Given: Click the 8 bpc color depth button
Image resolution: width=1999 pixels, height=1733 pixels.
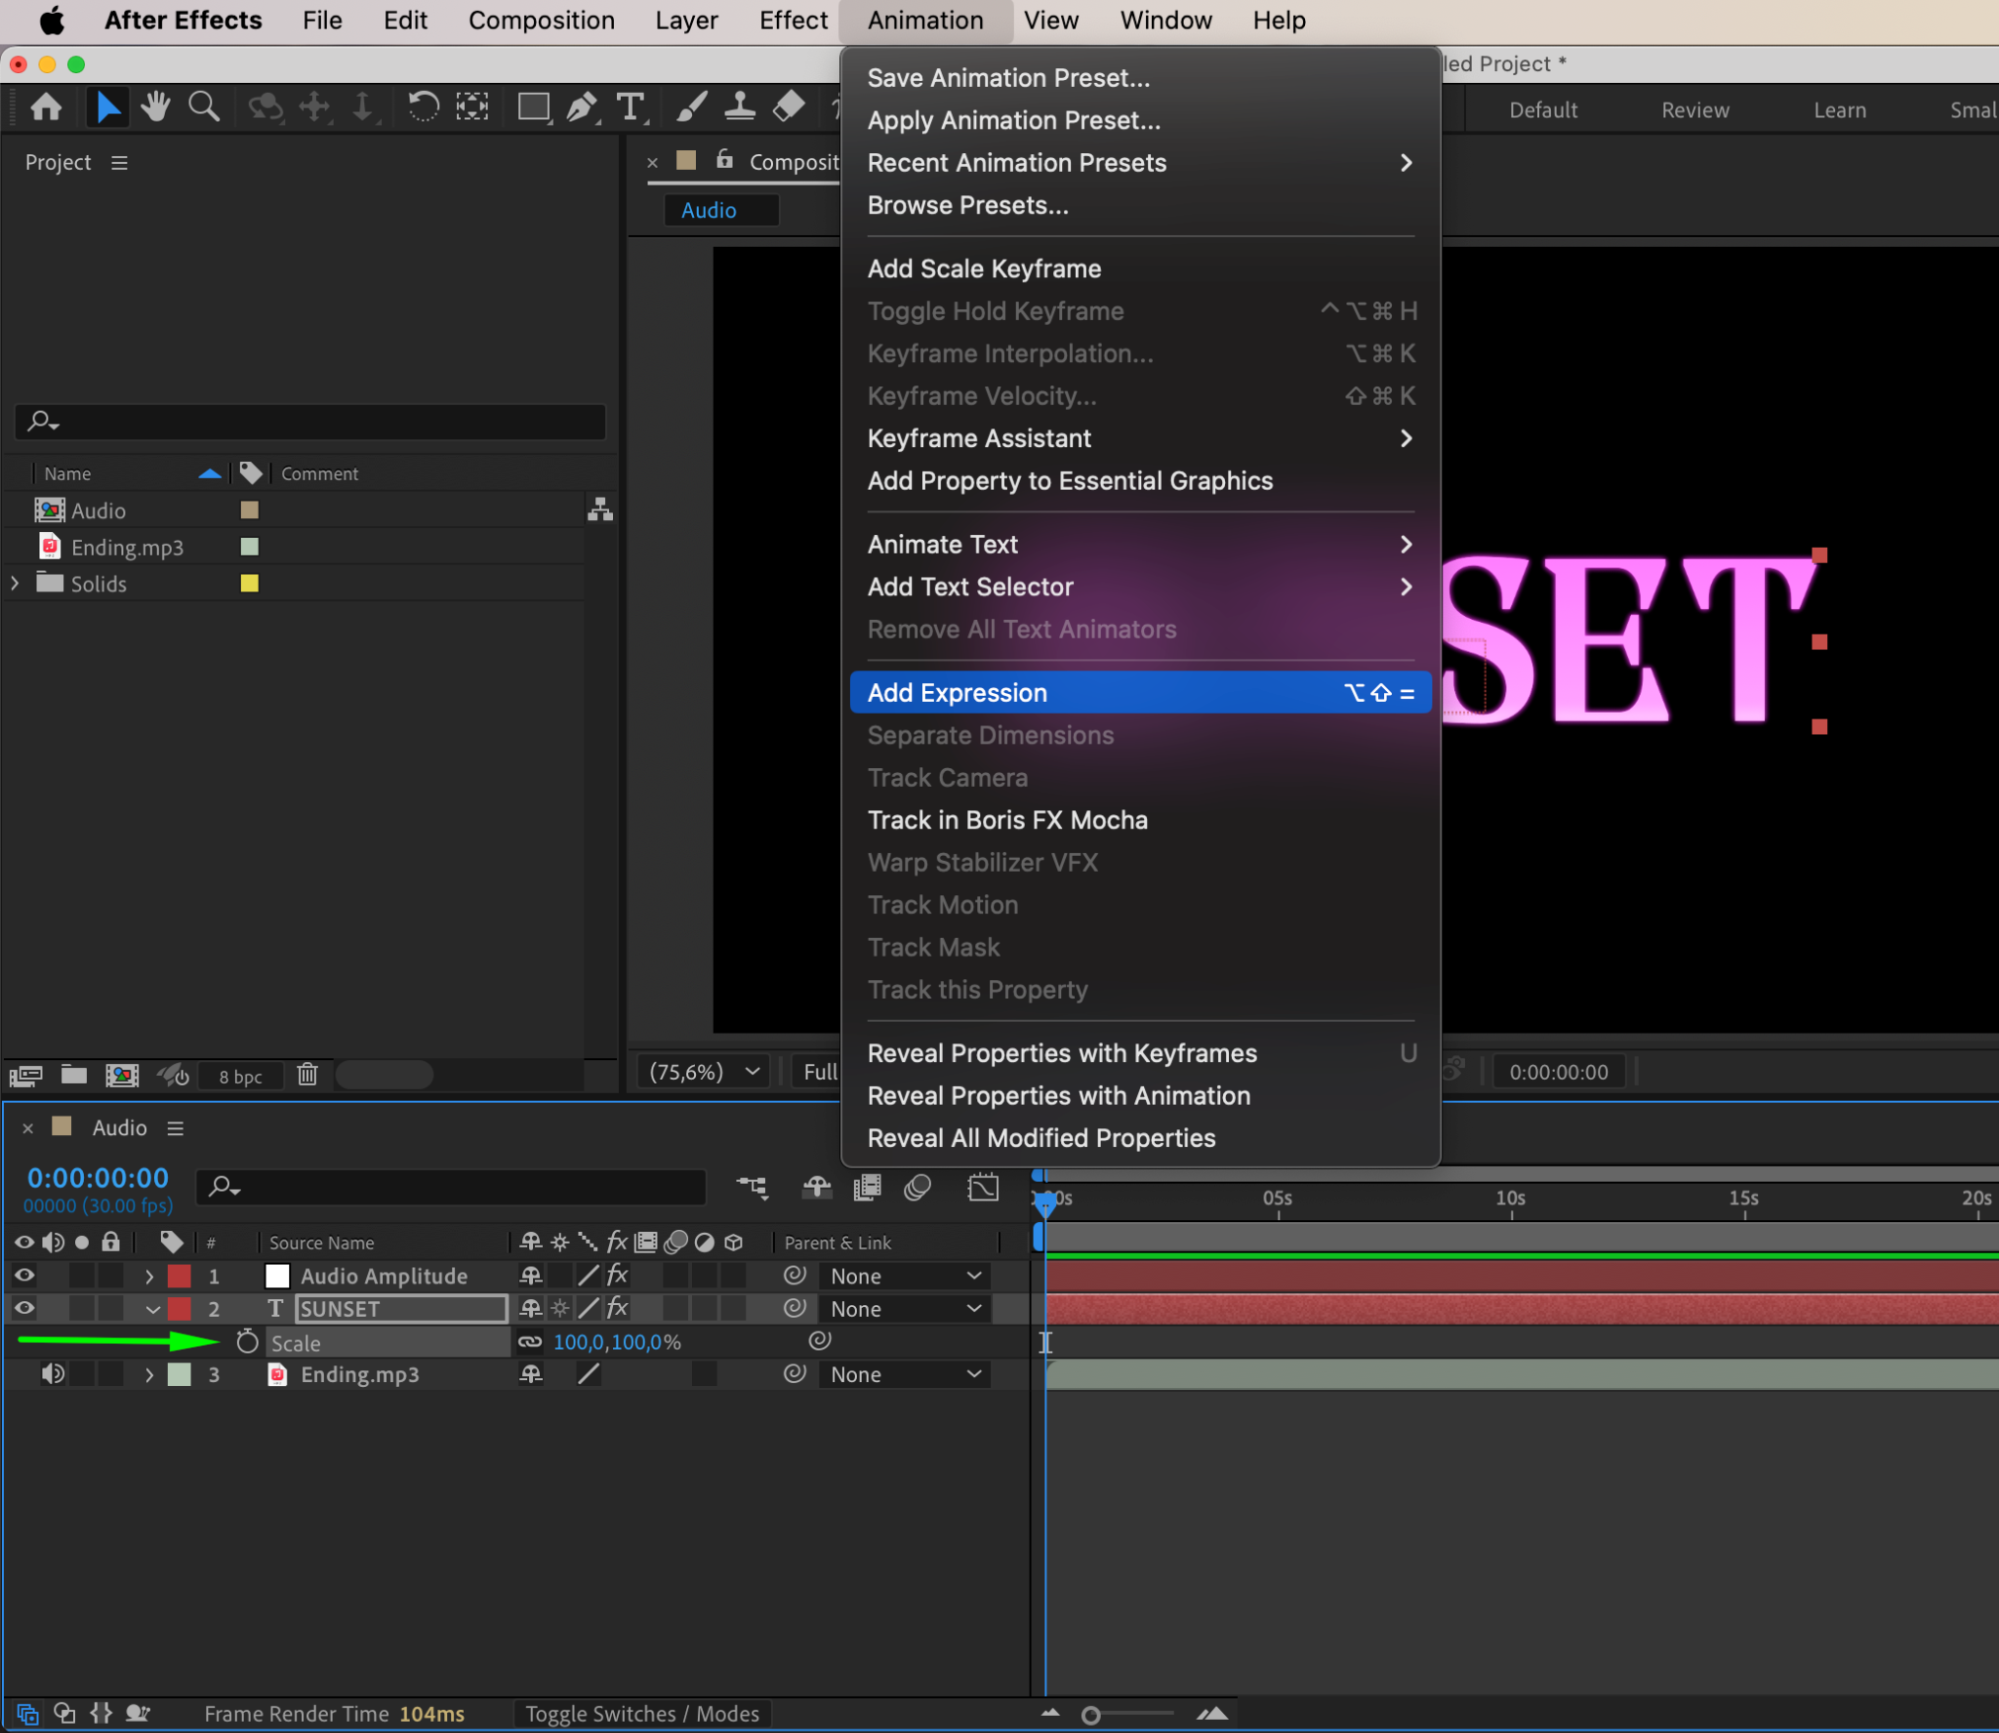Looking at the screenshot, I should coord(240,1076).
